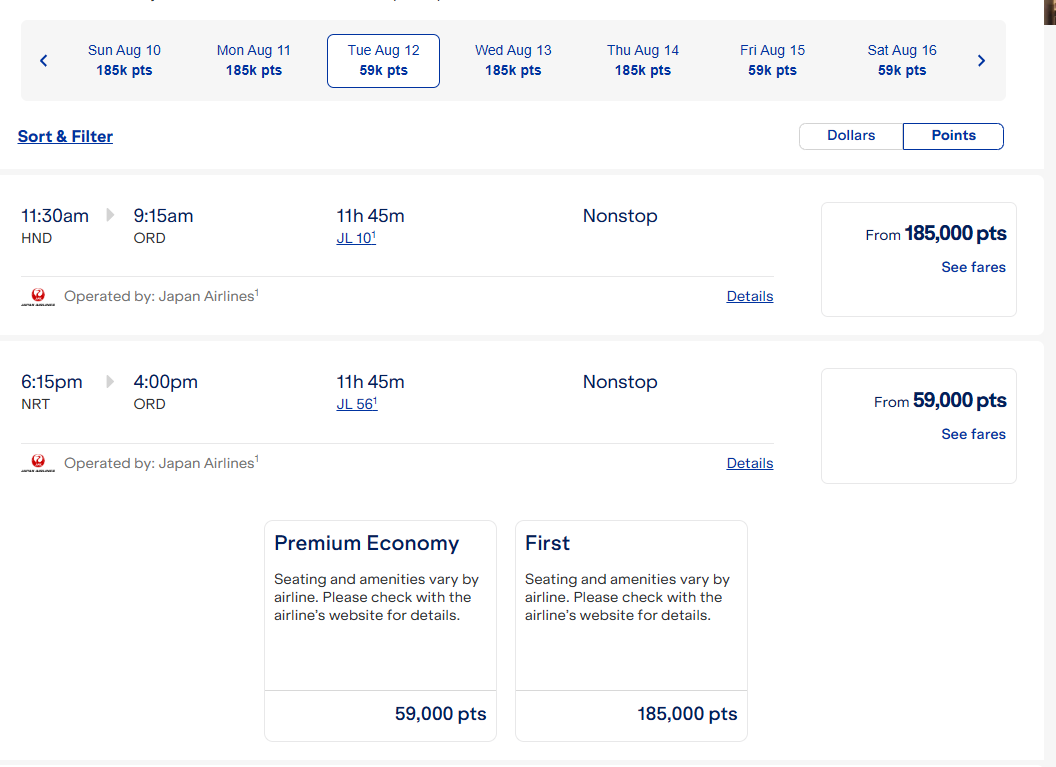The height and width of the screenshot is (767, 1056).
Task: Open flight number JL 10 link
Action: point(355,239)
